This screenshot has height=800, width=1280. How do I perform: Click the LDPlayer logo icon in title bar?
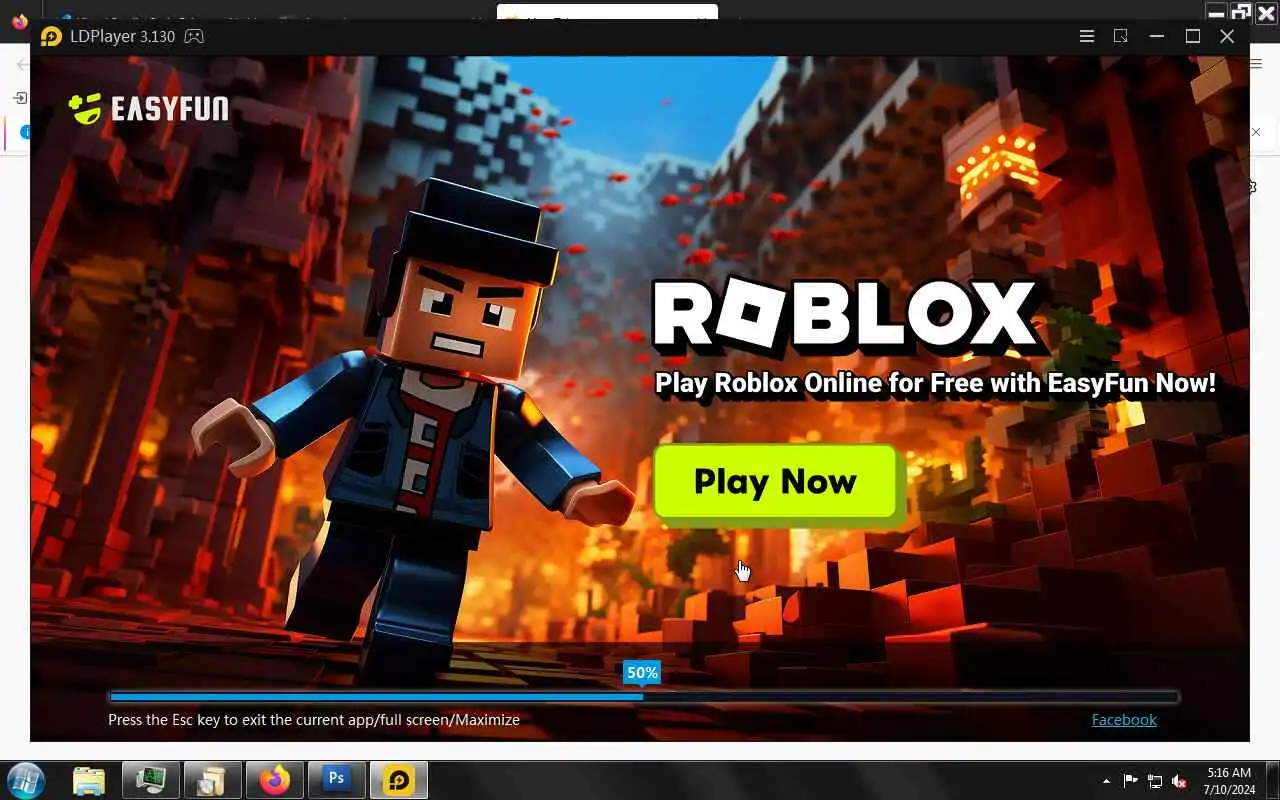pos(51,36)
